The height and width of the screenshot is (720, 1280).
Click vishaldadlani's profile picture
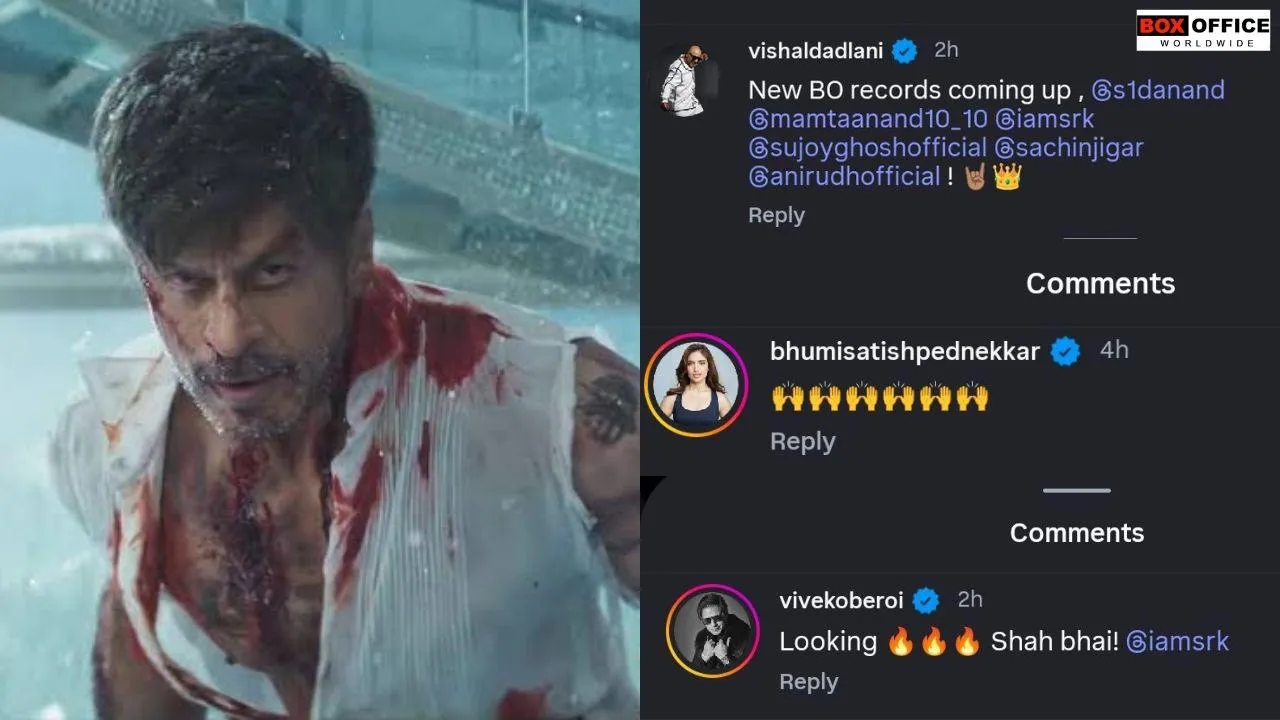(x=688, y=78)
